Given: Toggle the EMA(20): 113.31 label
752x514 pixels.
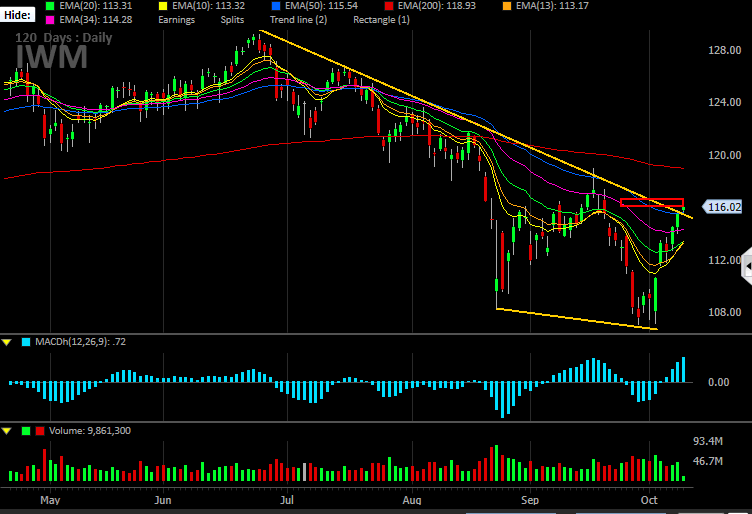Looking at the screenshot, I should pos(95,6).
